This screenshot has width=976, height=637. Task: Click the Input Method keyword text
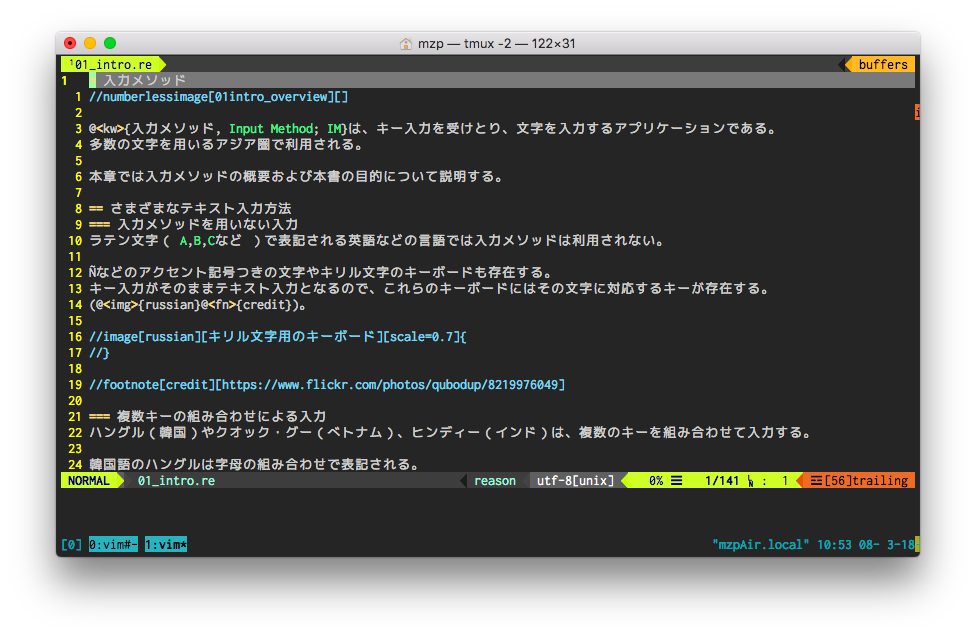tap(271, 128)
